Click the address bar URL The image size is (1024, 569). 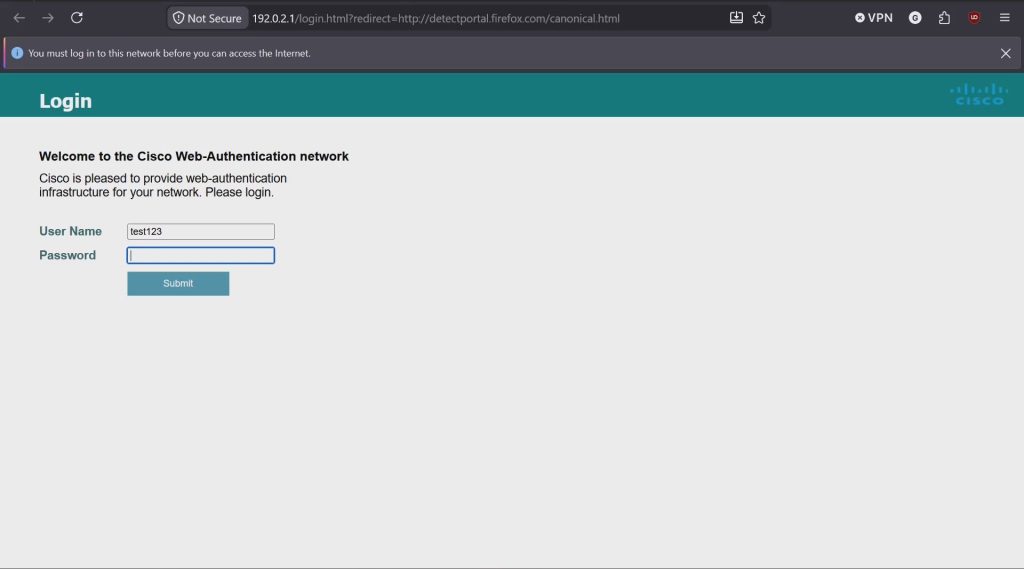pyautogui.click(x=436, y=18)
